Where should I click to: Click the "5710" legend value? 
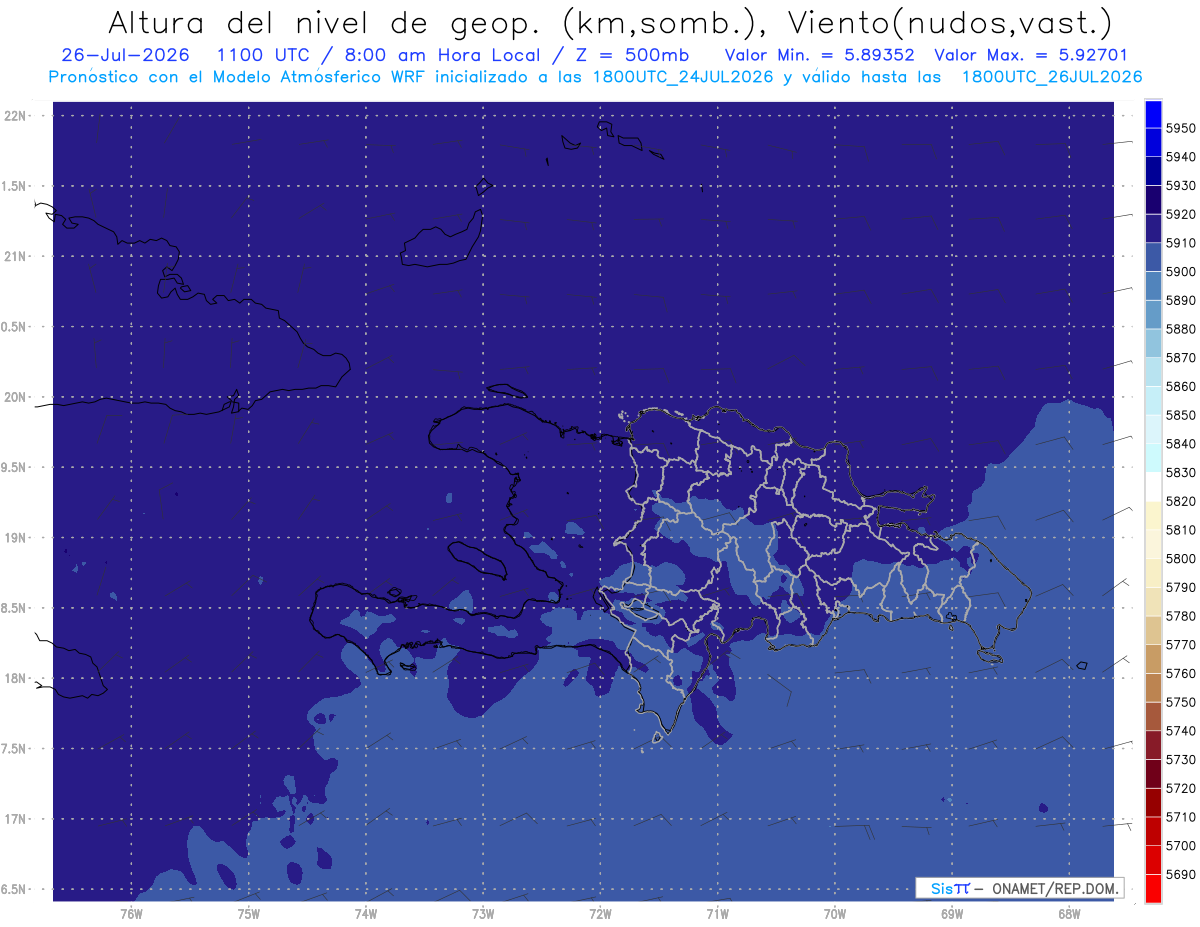pyautogui.click(x=1180, y=817)
